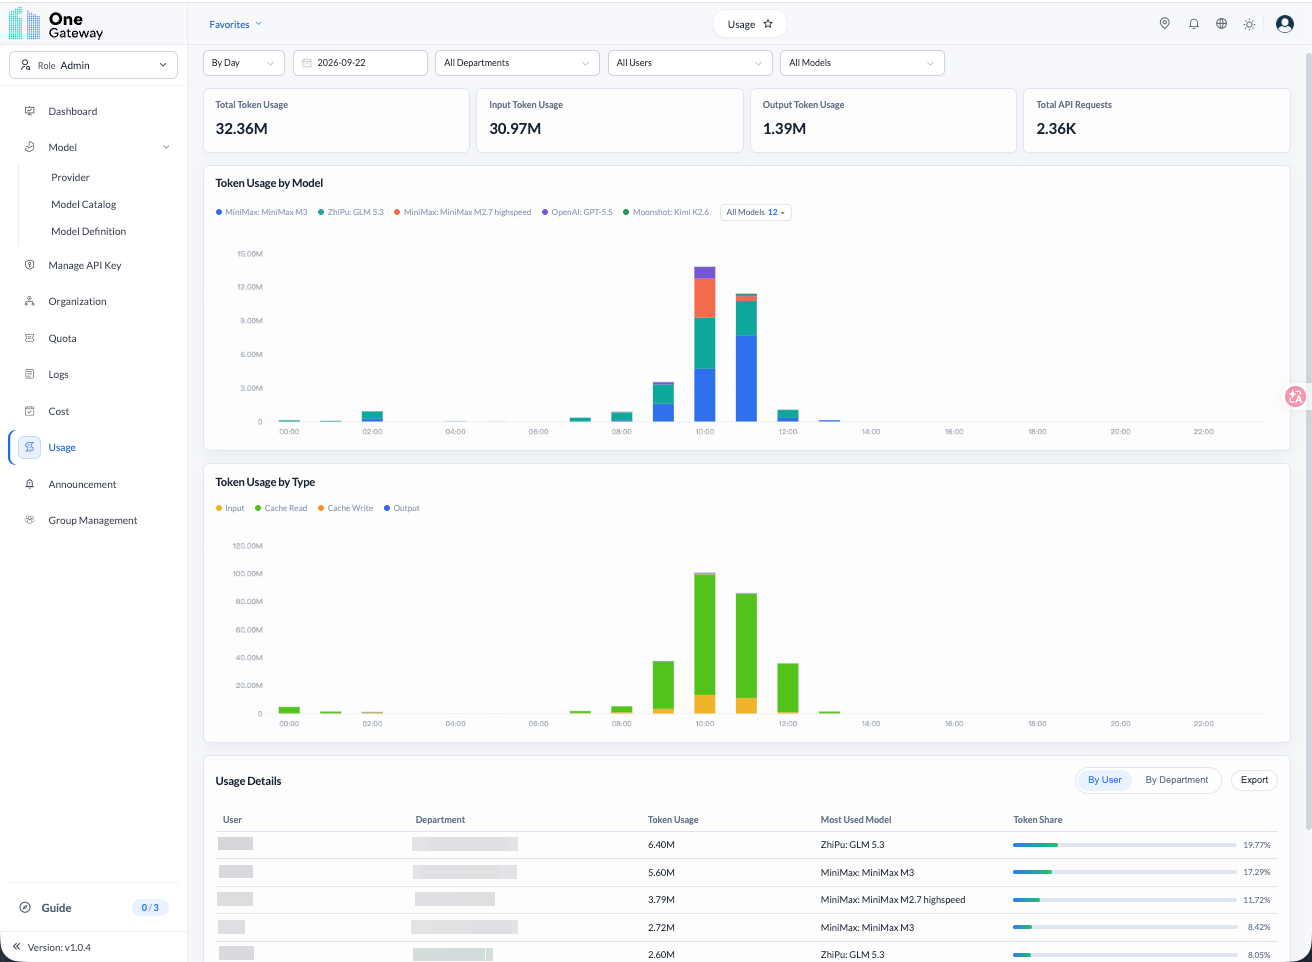Click the Manage API Key shield icon

pyautogui.click(x=29, y=265)
